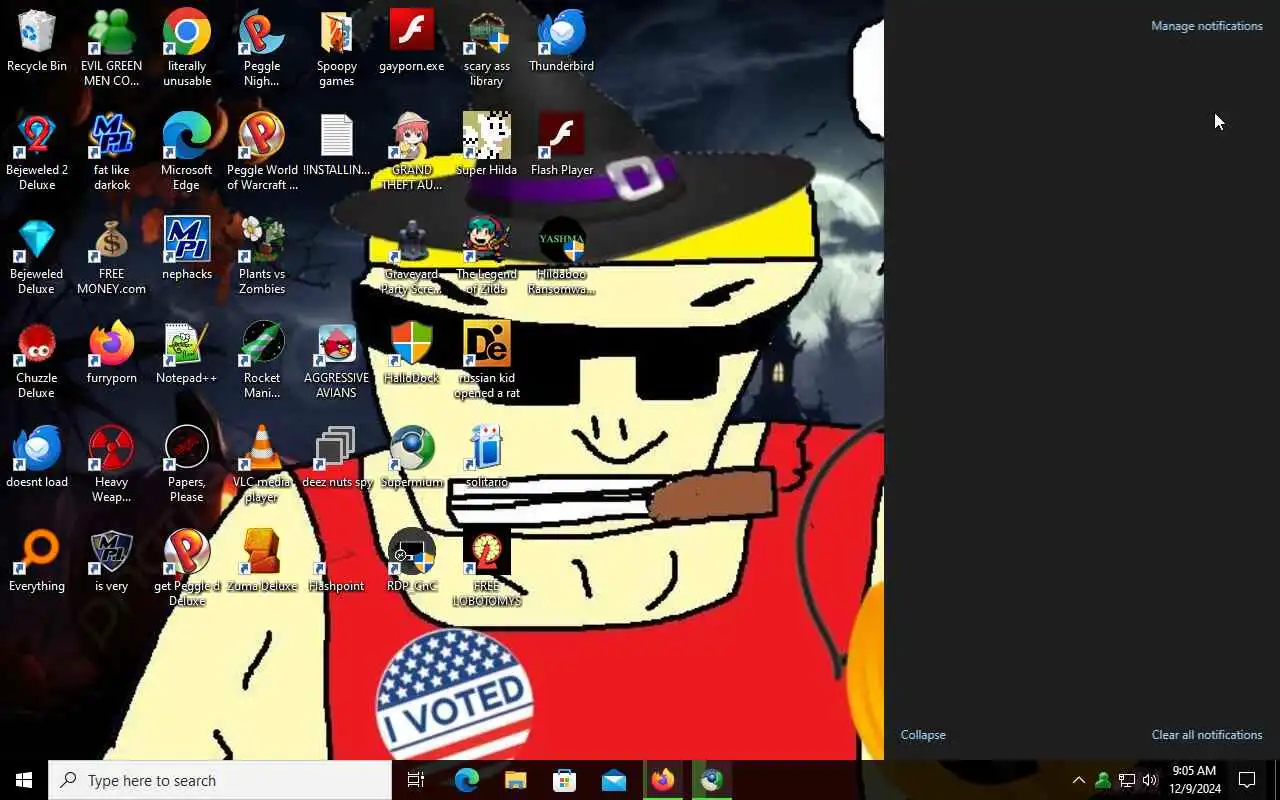Launch the solitario shortcut

[487, 458]
